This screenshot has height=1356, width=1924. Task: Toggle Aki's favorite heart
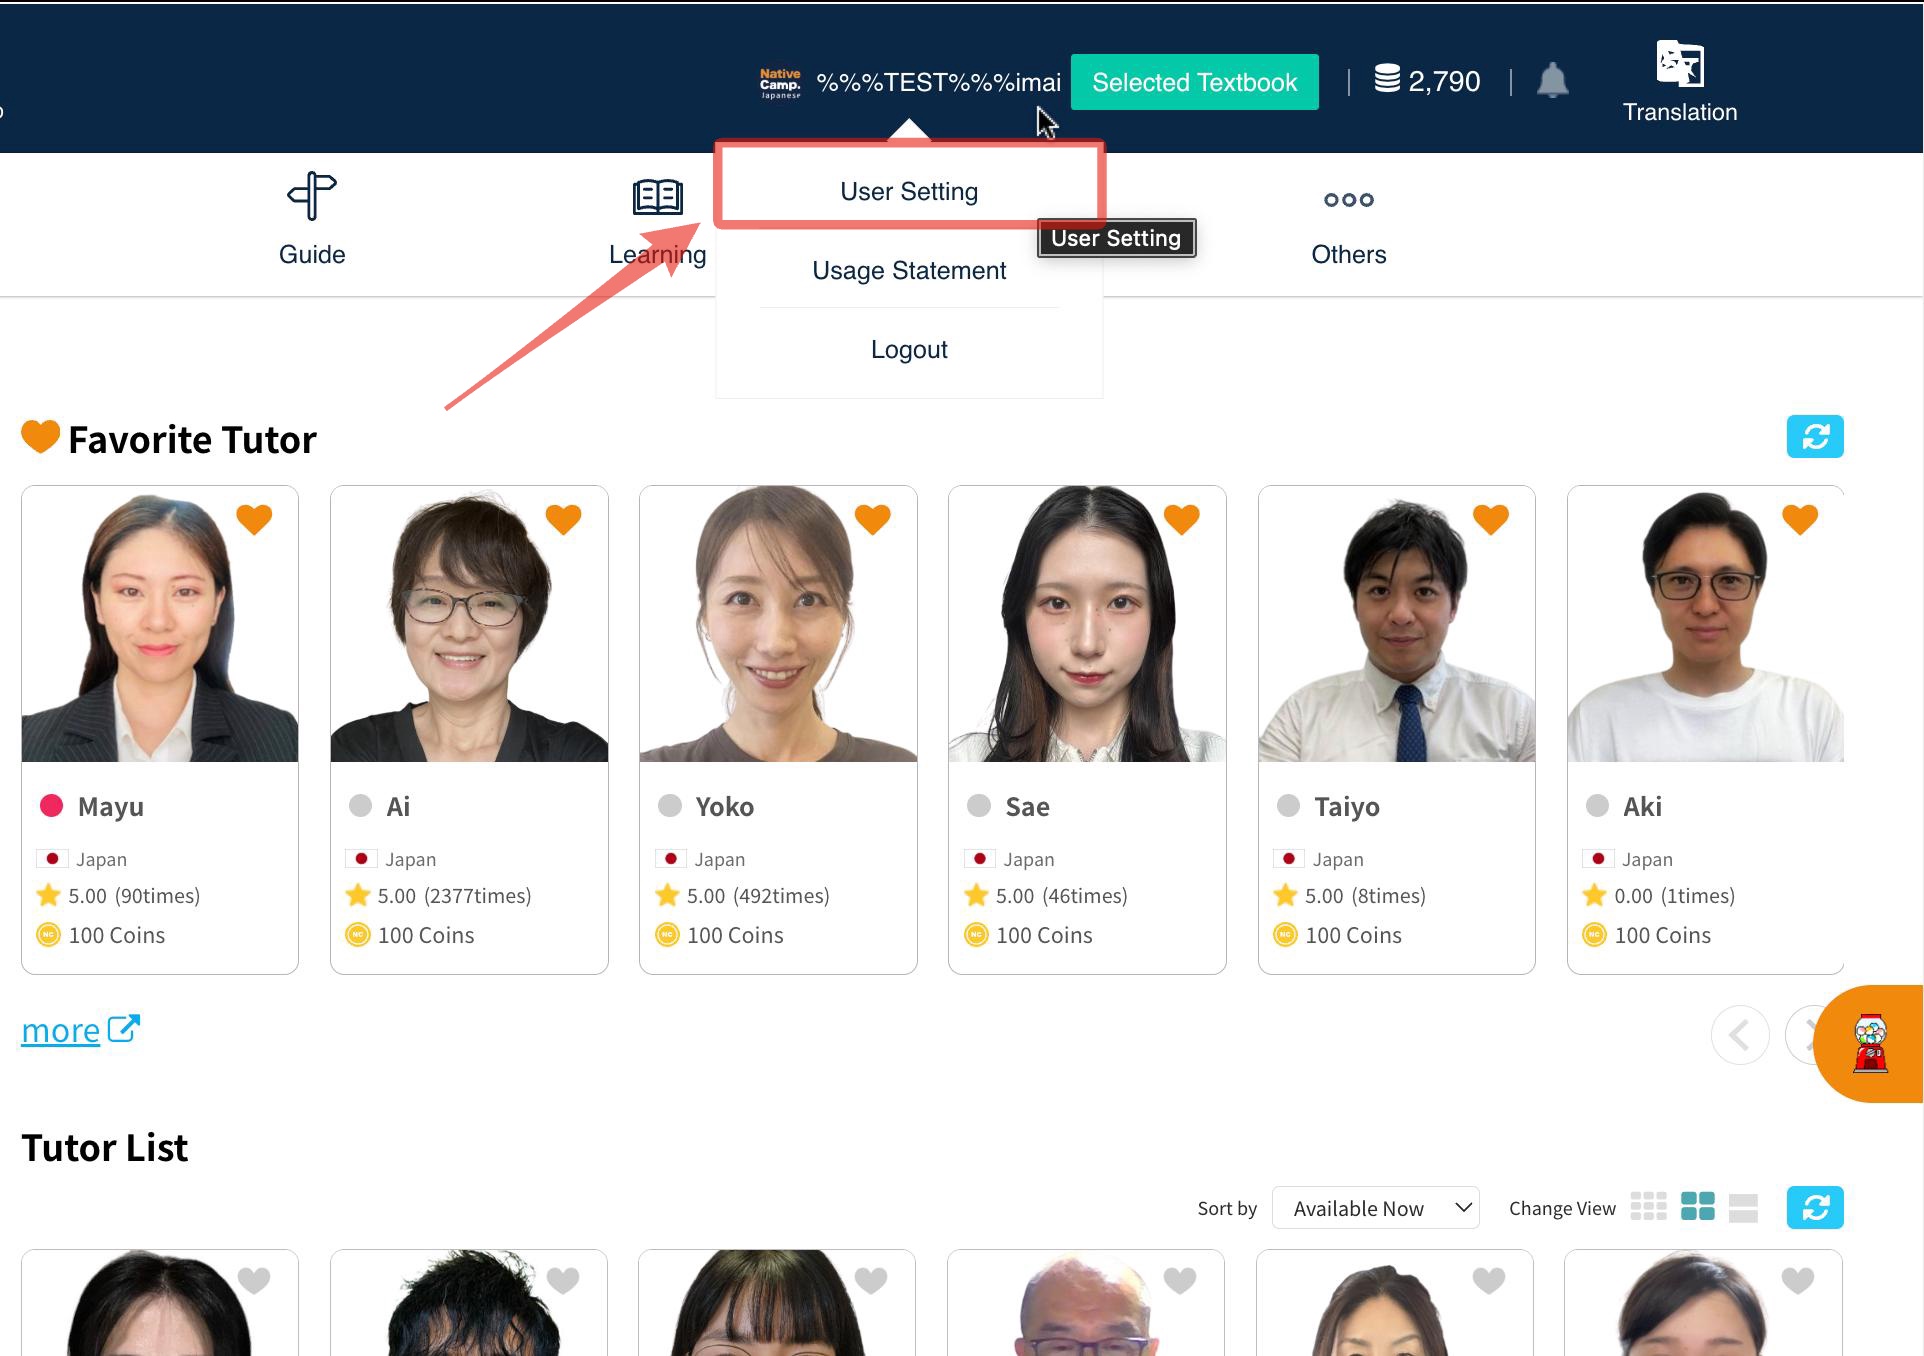tap(1799, 519)
